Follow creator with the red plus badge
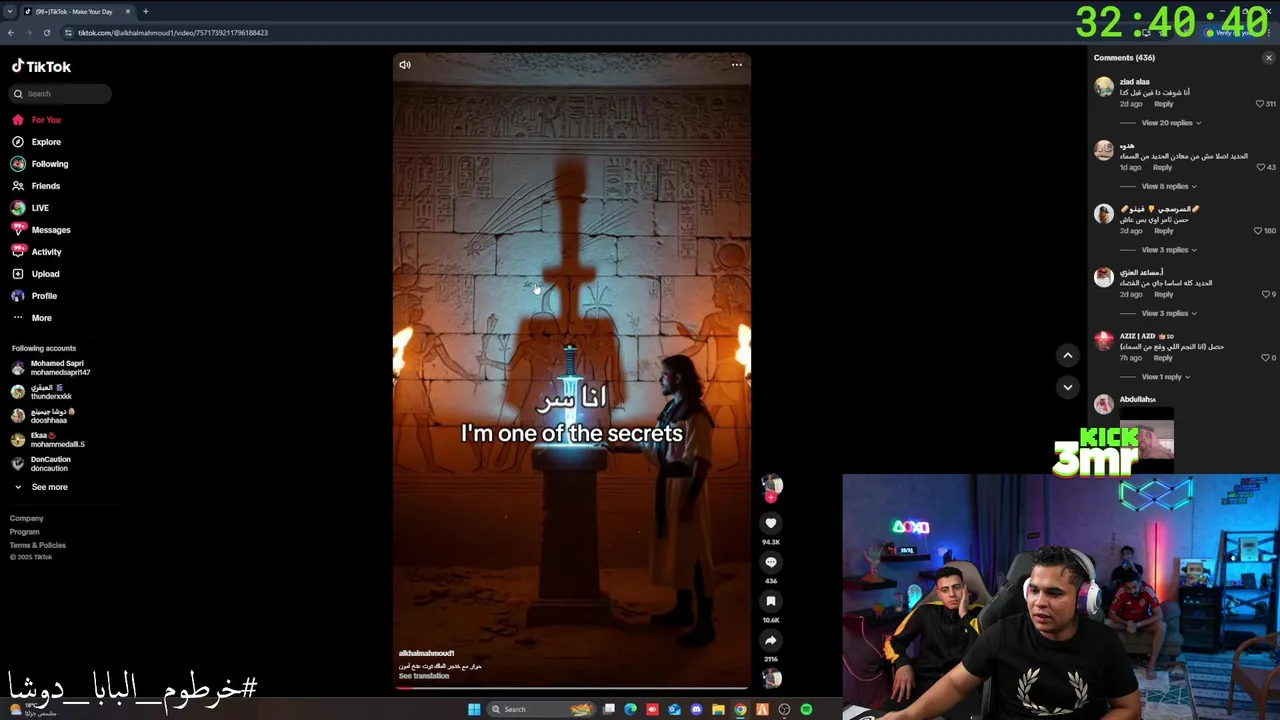 (771, 497)
